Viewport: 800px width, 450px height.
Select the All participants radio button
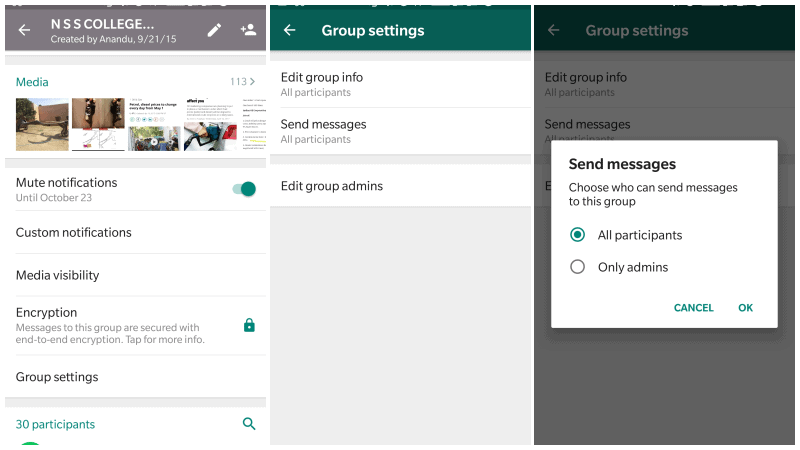click(x=578, y=235)
